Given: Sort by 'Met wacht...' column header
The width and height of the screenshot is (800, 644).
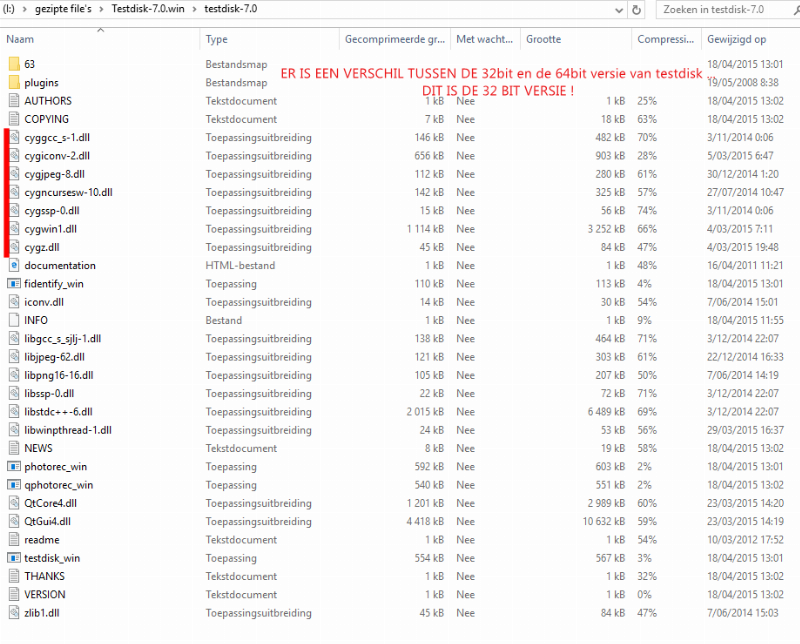Looking at the screenshot, I should [x=485, y=39].
